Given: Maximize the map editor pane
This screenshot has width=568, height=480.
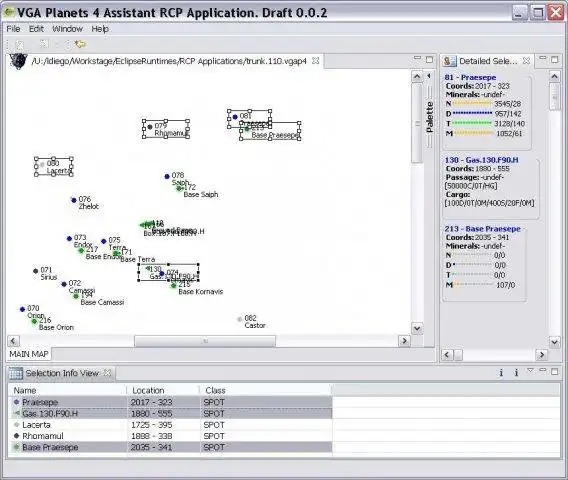Looking at the screenshot, I should coord(429,59).
